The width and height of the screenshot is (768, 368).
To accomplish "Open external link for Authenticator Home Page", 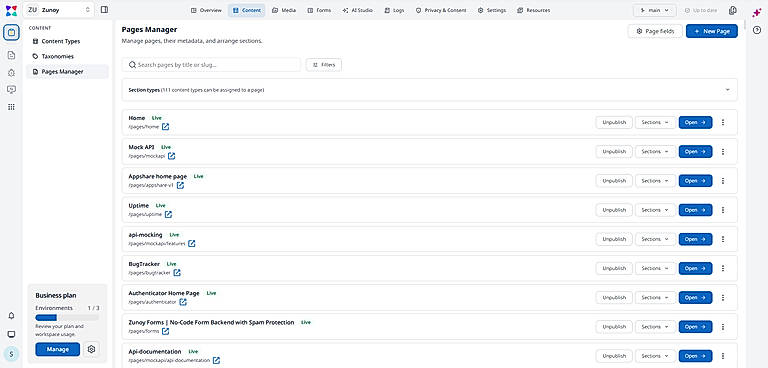I will [183, 302].
